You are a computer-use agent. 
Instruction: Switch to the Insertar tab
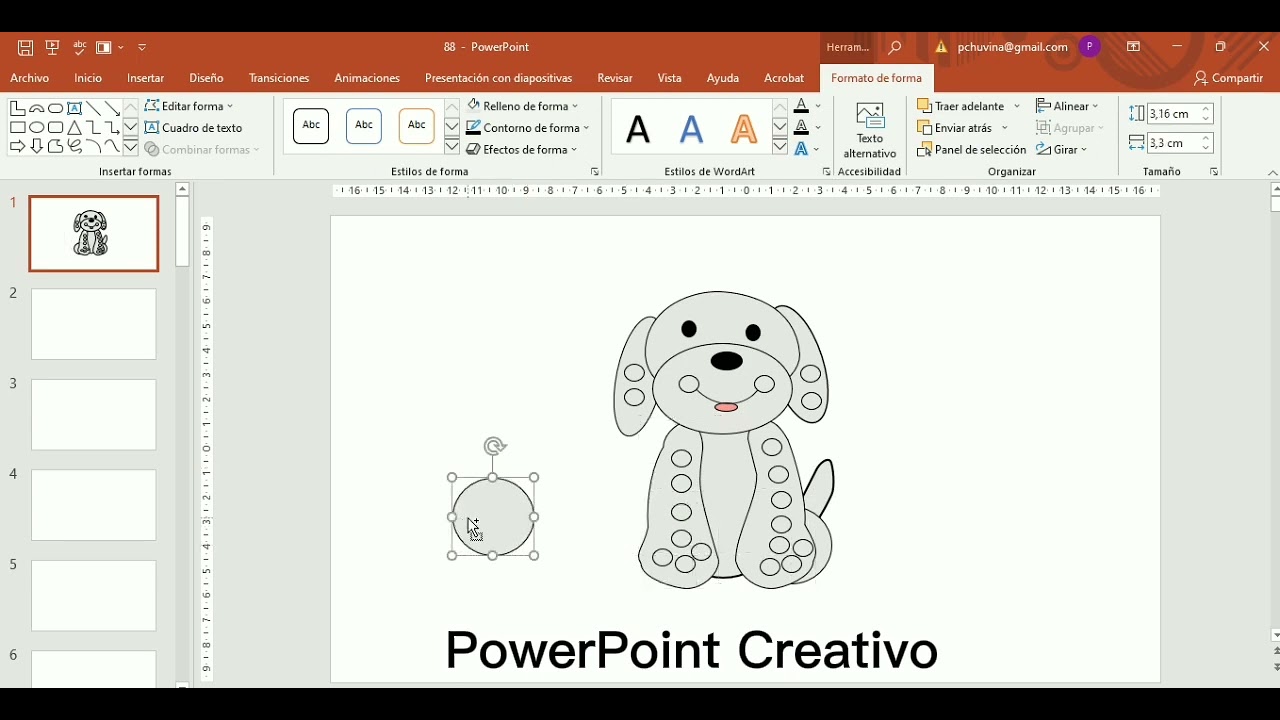146,78
